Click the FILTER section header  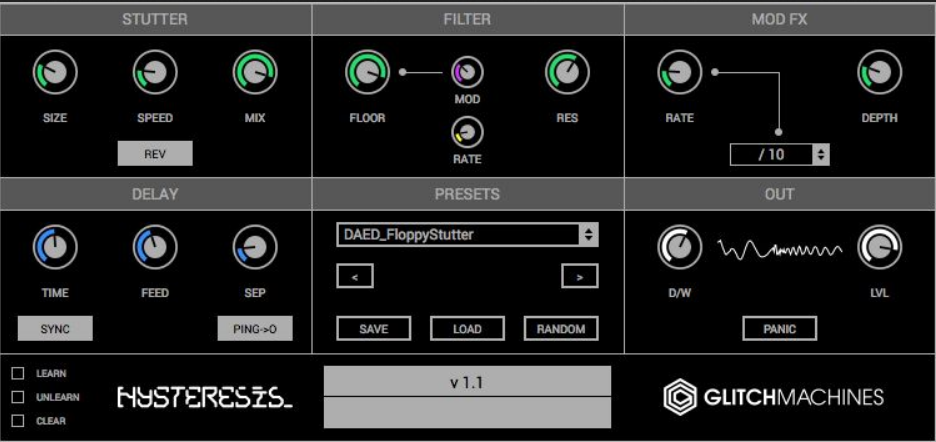(467, 19)
